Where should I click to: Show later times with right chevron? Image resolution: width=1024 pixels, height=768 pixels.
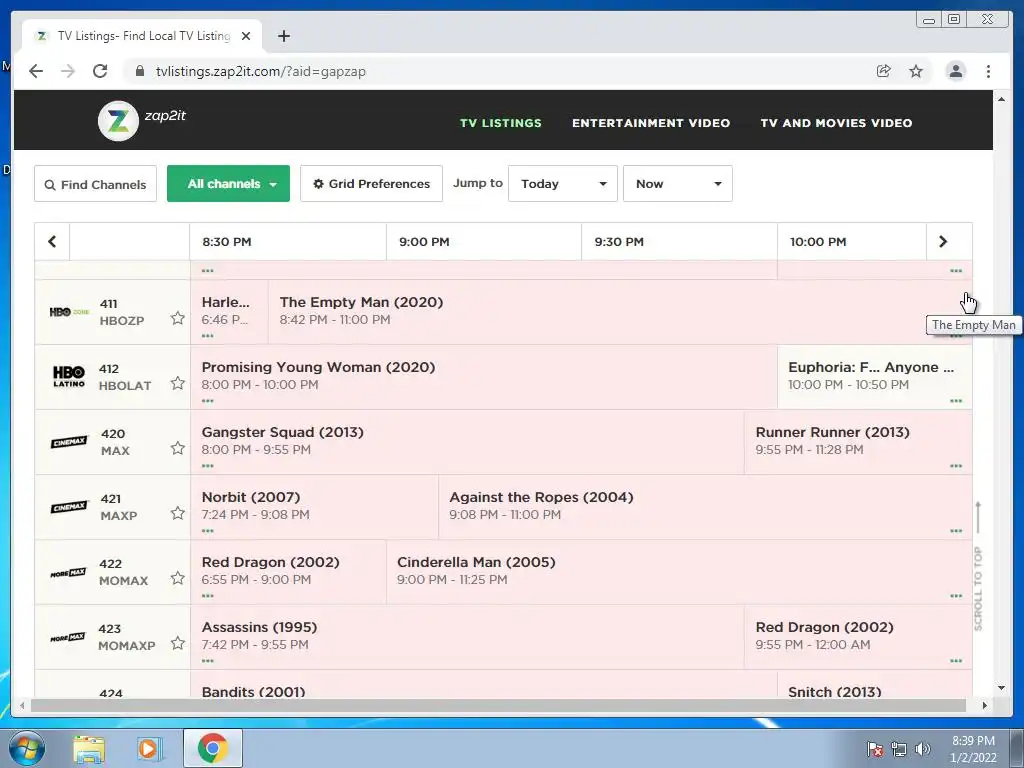tap(942, 242)
